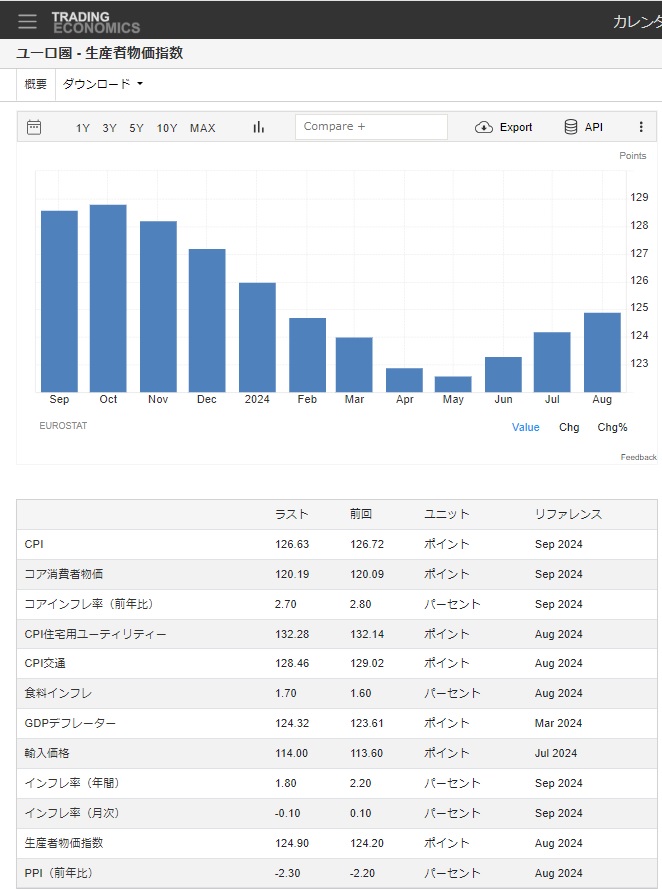
Task: Select the MAX time range
Action: [x=203, y=128]
